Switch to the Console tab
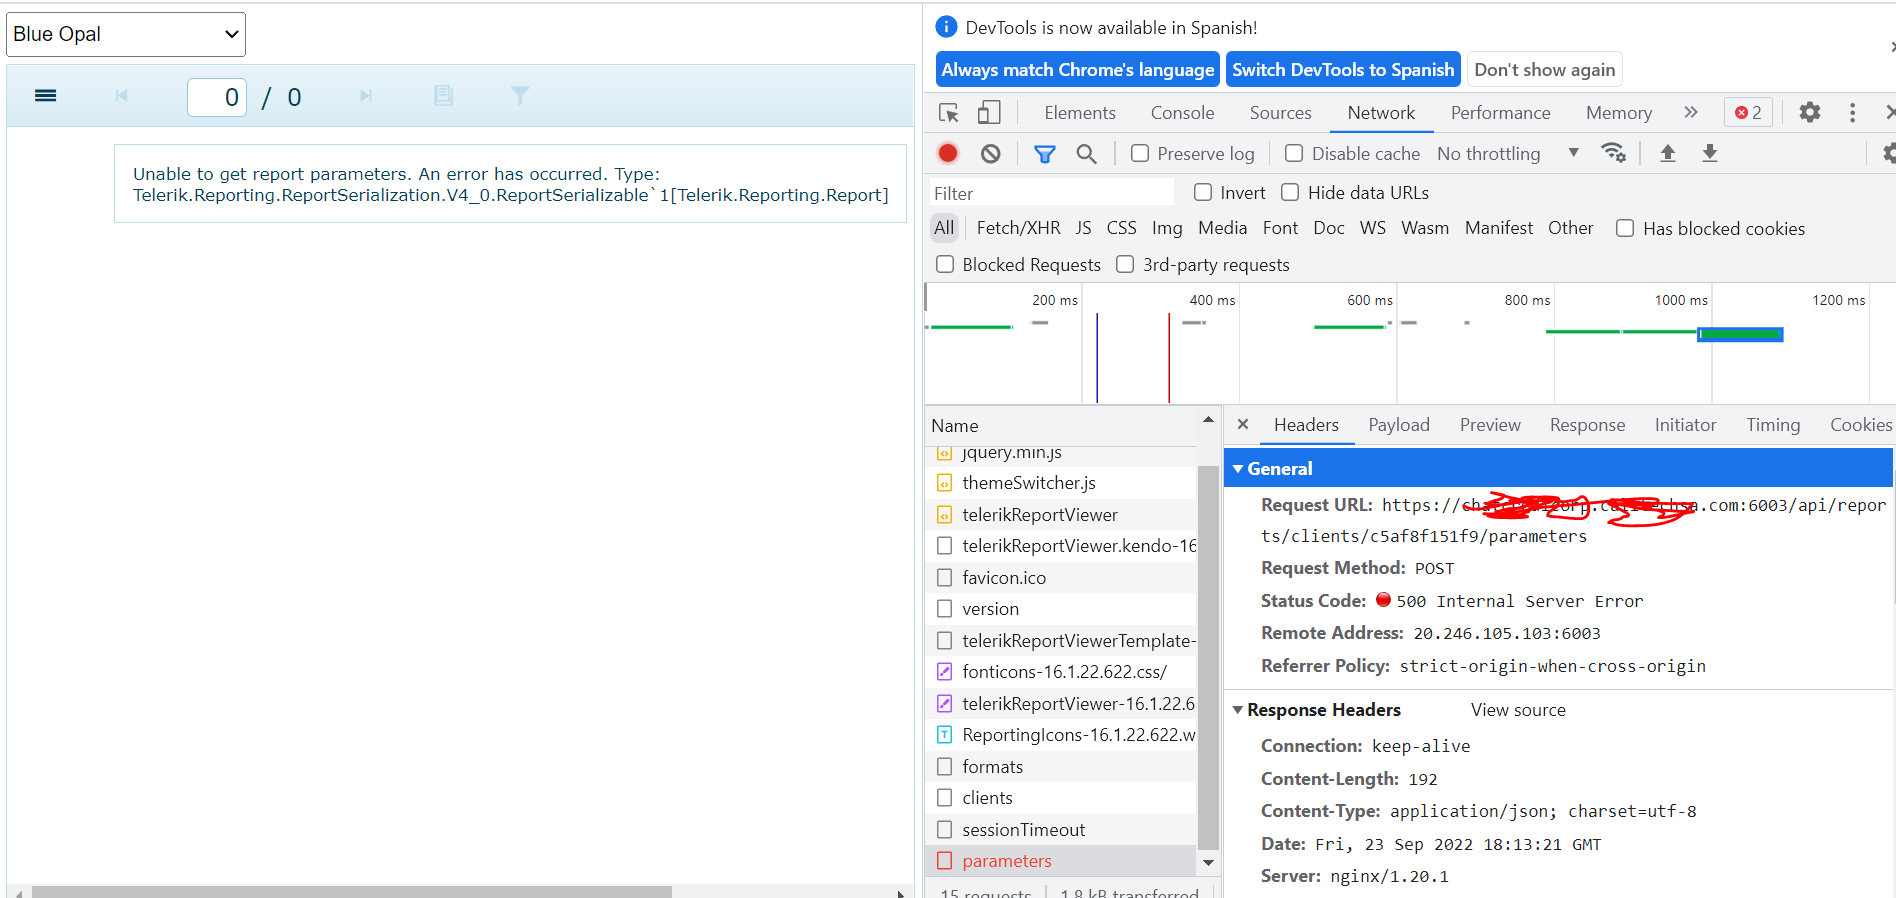 point(1182,113)
